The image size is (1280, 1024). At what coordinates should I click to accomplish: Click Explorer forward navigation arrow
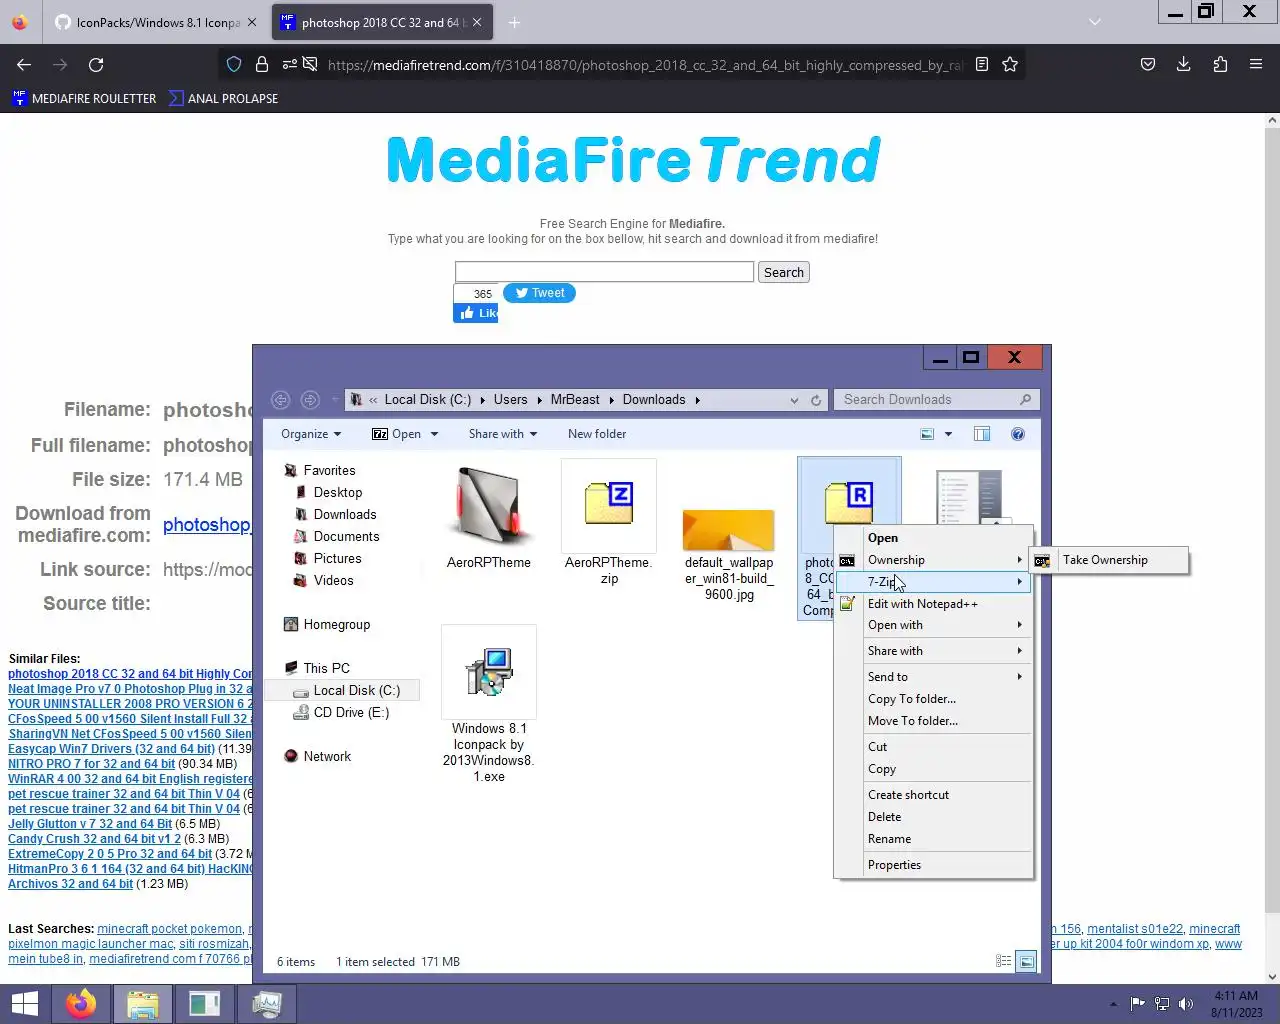[x=310, y=400]
